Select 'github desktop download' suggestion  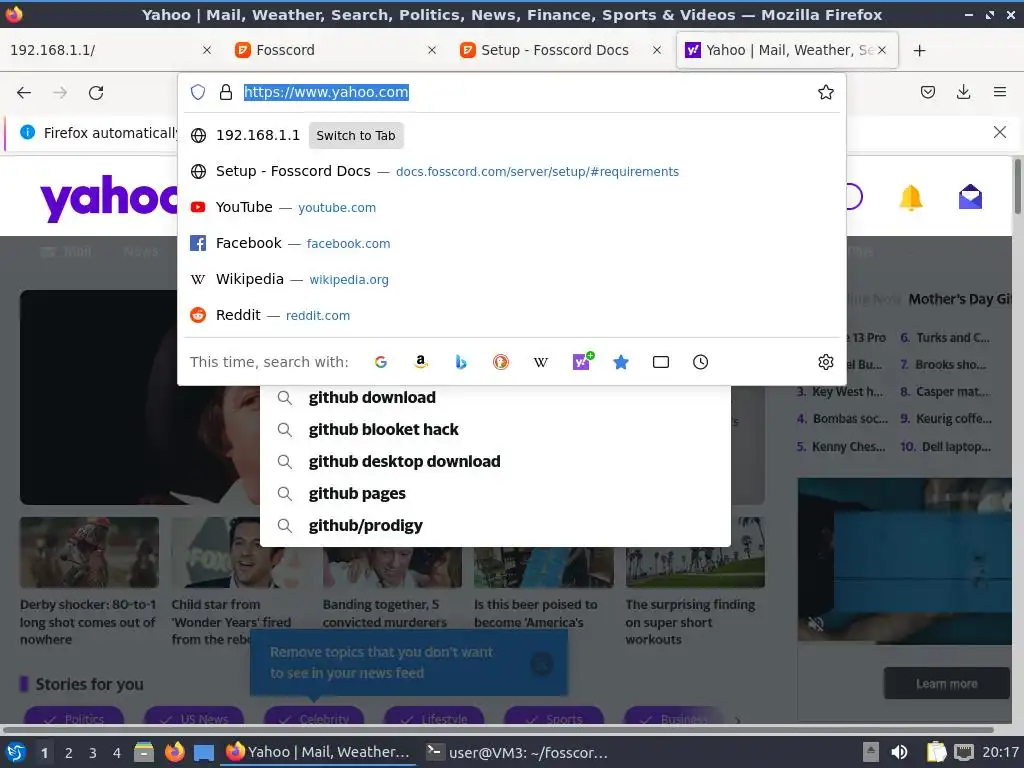click(x=495, y=461)
